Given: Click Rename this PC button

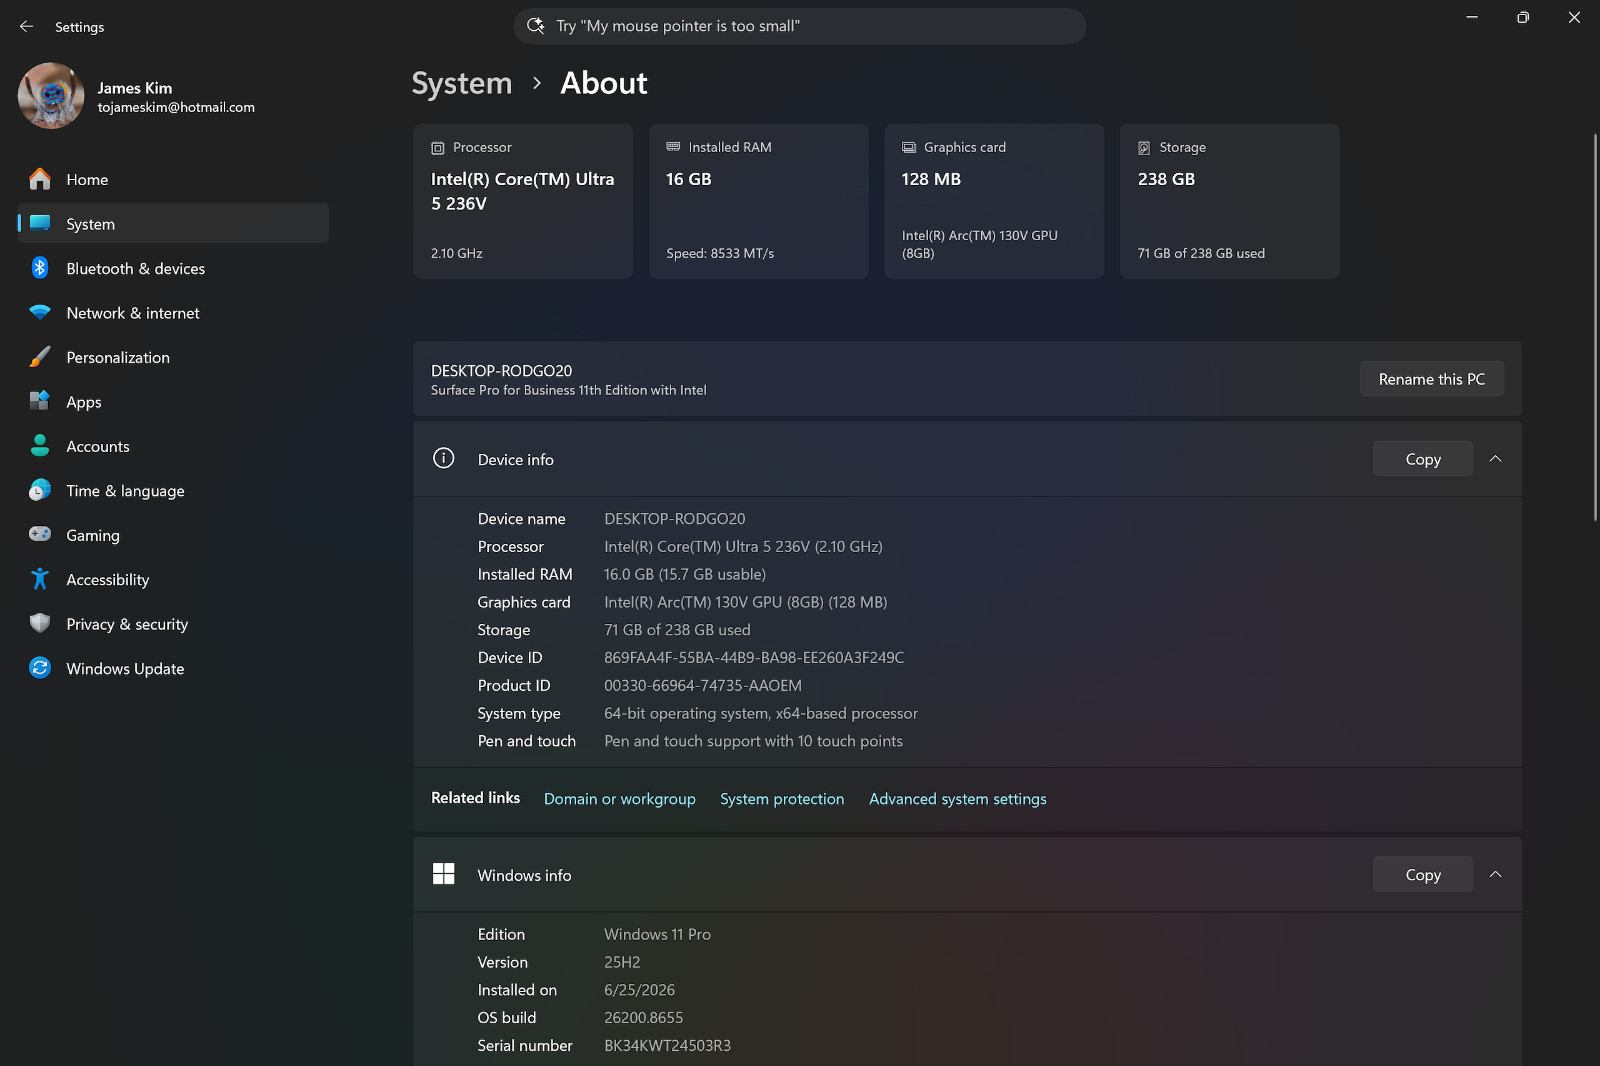Looking at the screenshot, I should pyautogui.click(x=1432, y=379).
